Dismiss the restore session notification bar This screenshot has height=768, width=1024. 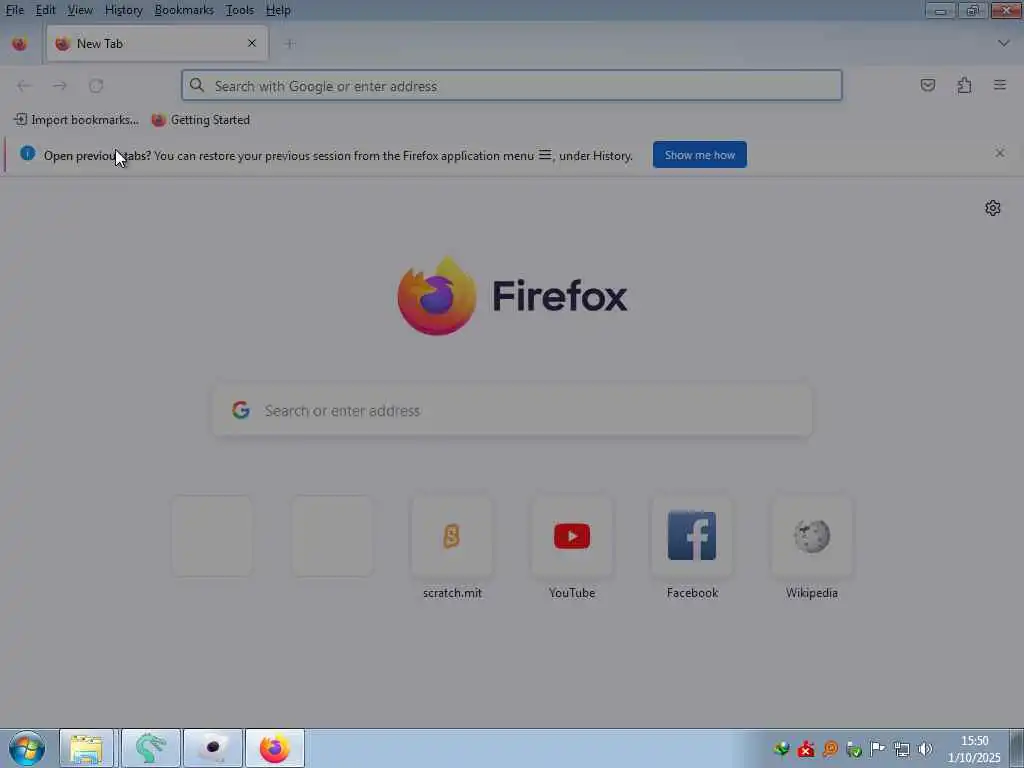click(999, 153)
